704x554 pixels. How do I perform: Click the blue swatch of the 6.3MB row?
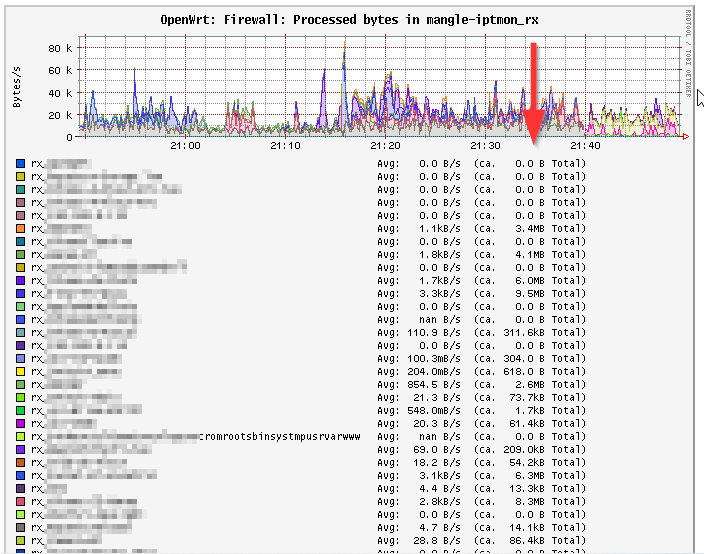click(20, 476)
